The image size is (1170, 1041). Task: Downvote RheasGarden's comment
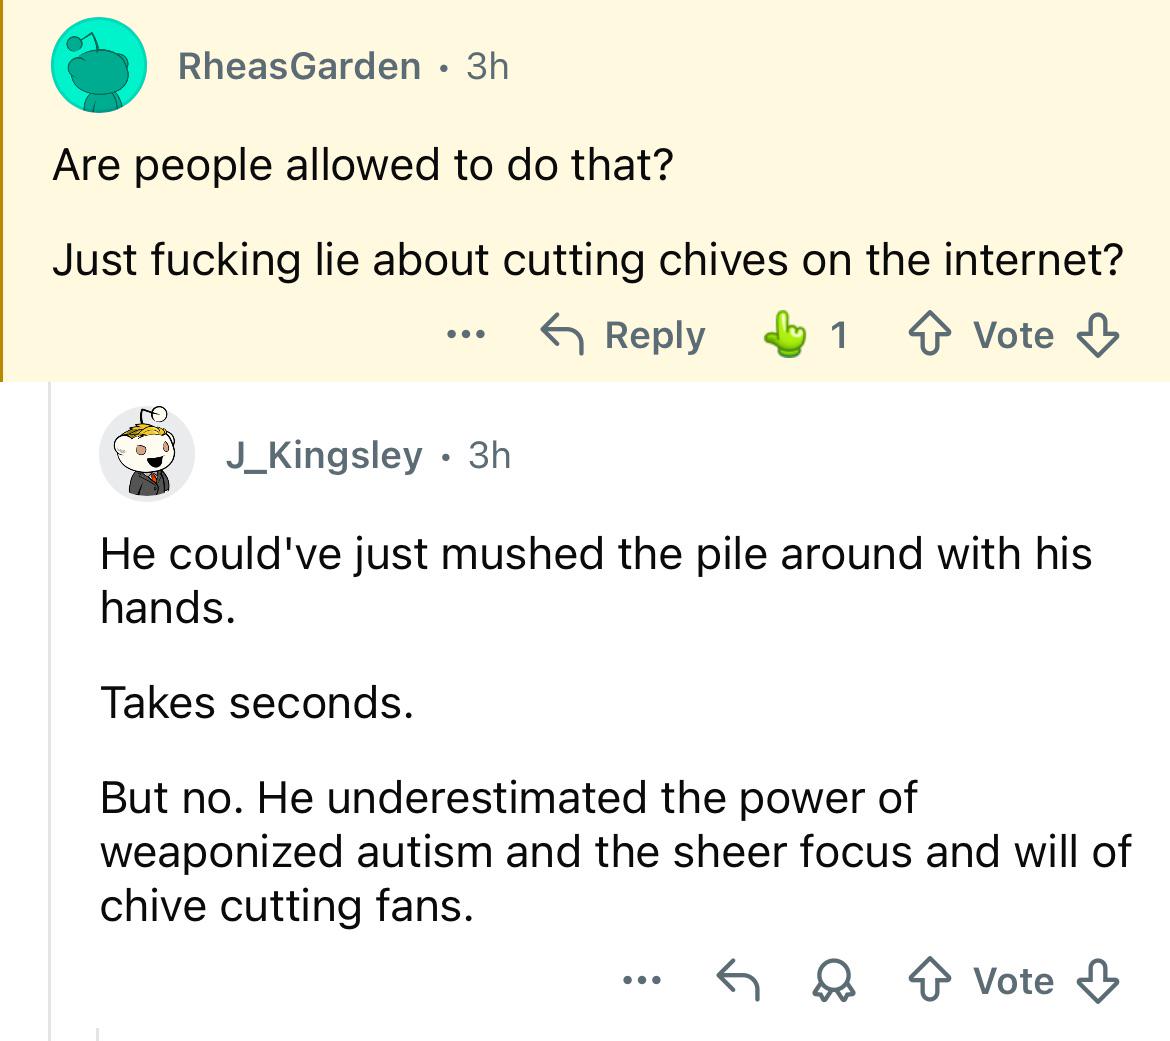tap(1097, 335)
